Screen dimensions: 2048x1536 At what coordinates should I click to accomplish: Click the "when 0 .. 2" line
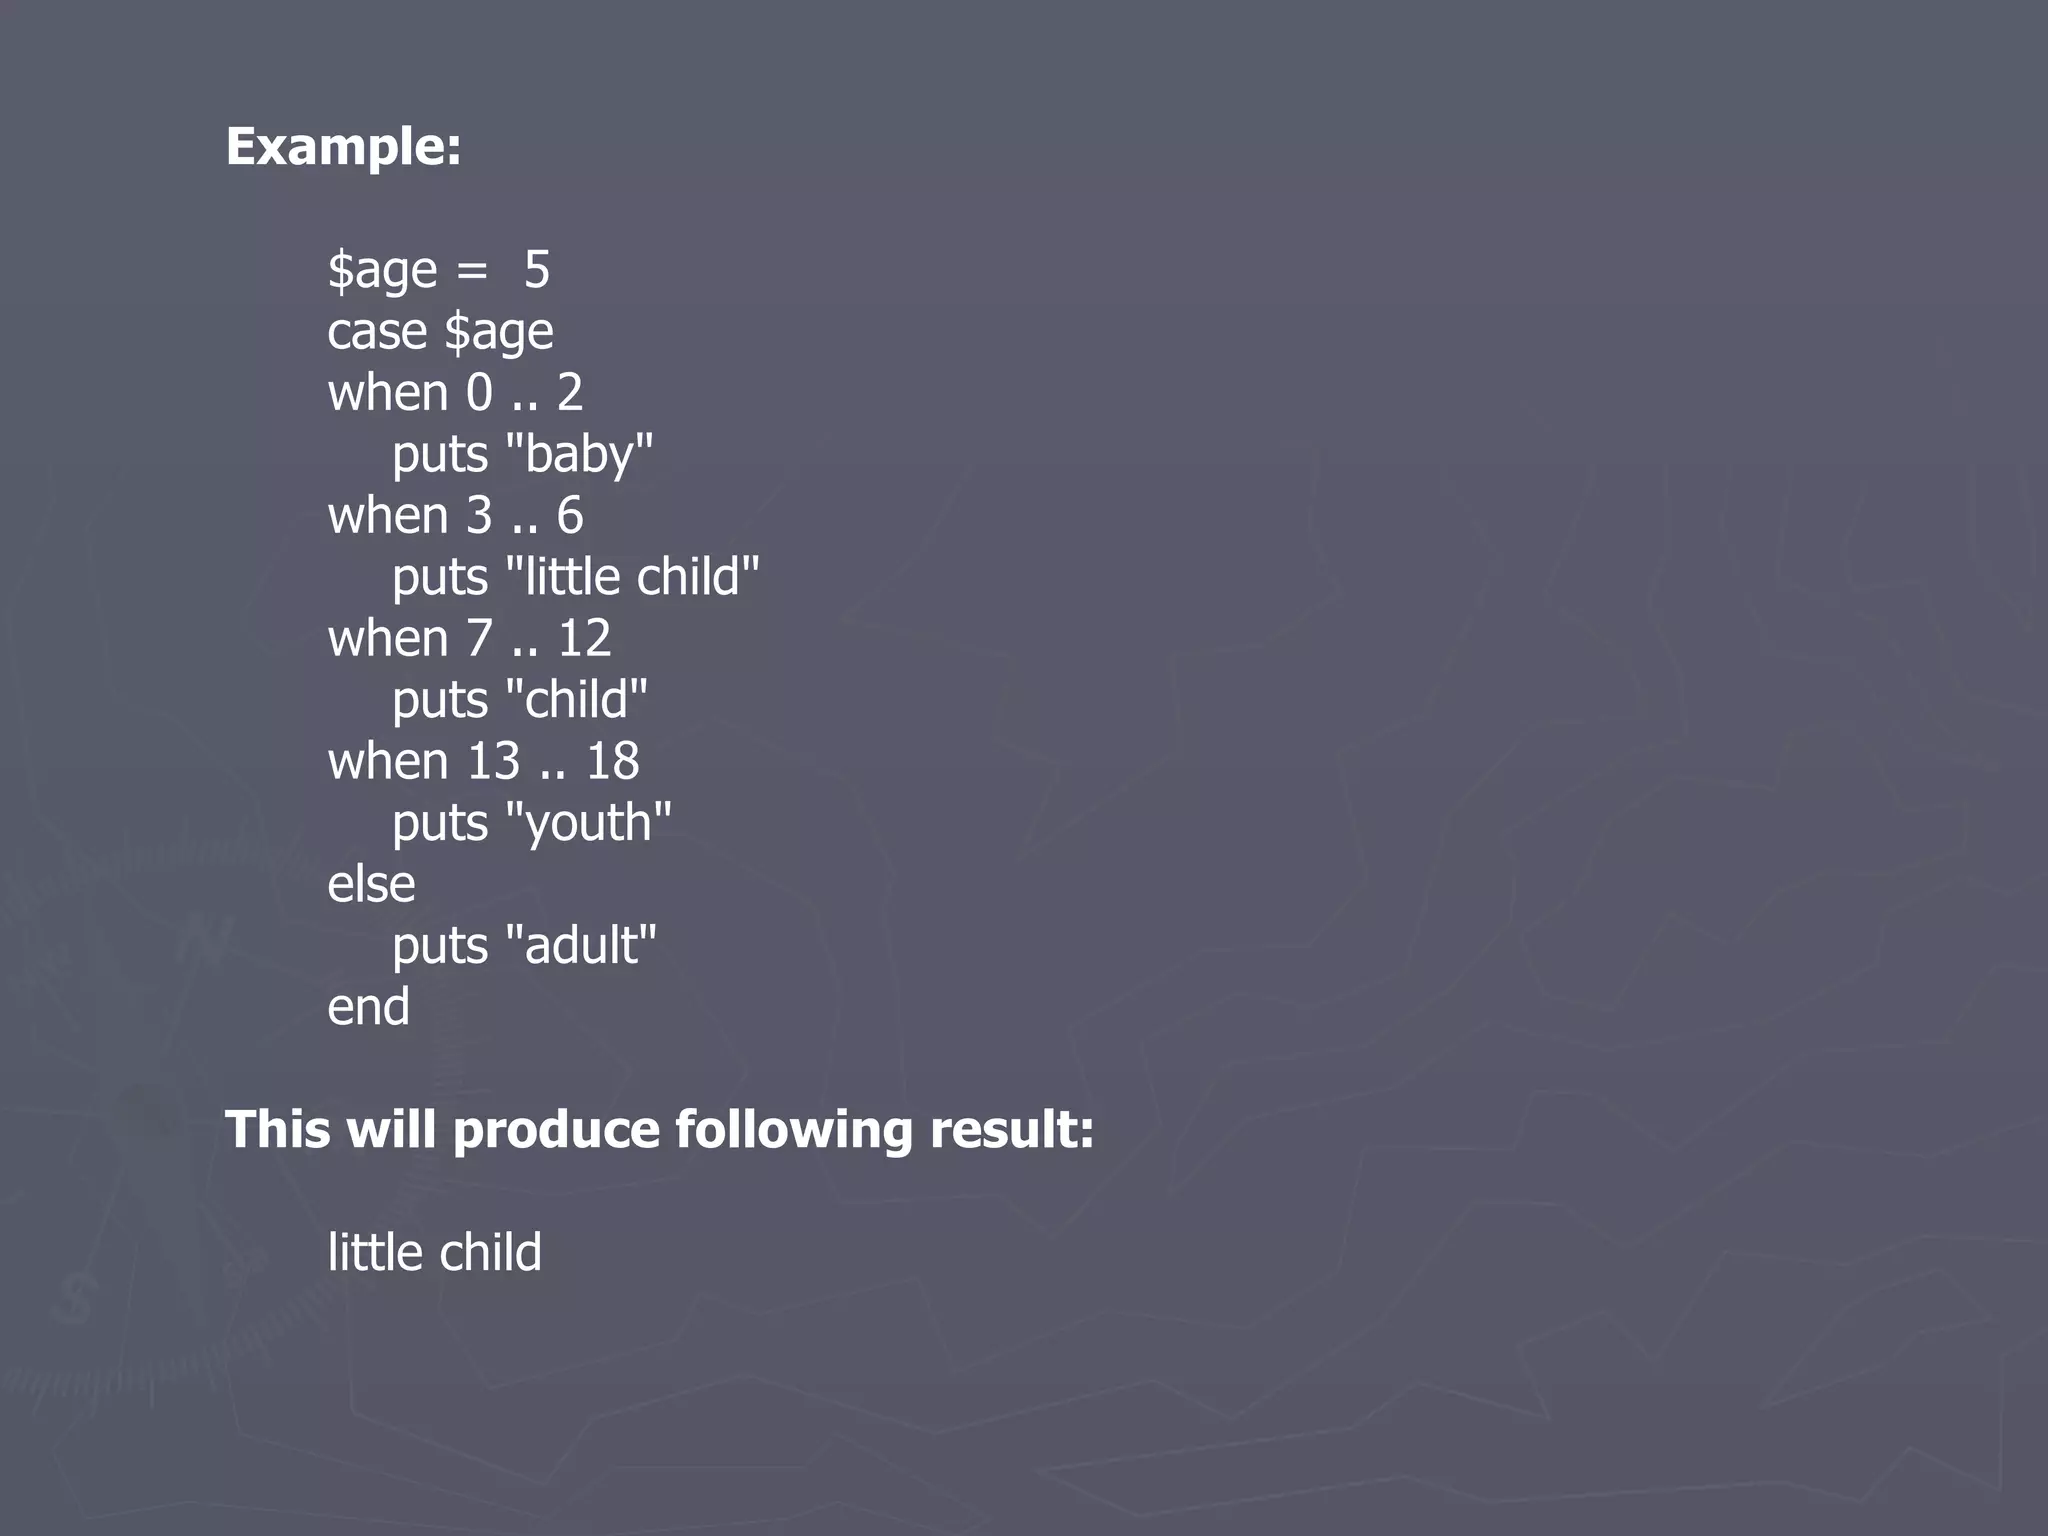point(455,393)
